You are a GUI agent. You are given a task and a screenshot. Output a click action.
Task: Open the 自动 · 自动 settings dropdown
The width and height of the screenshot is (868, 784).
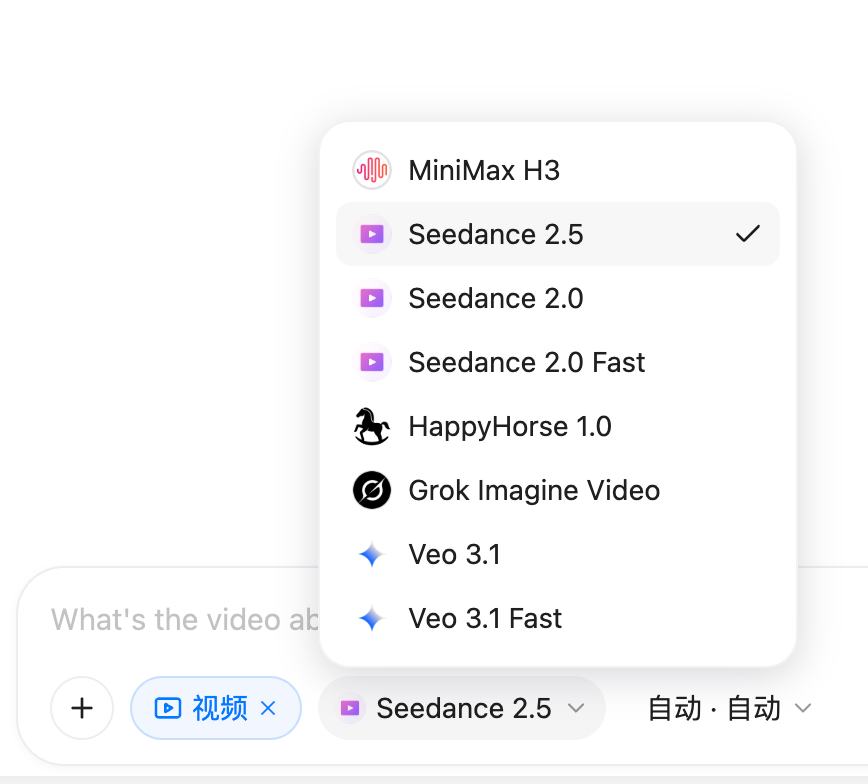click(x=729, y=708)
